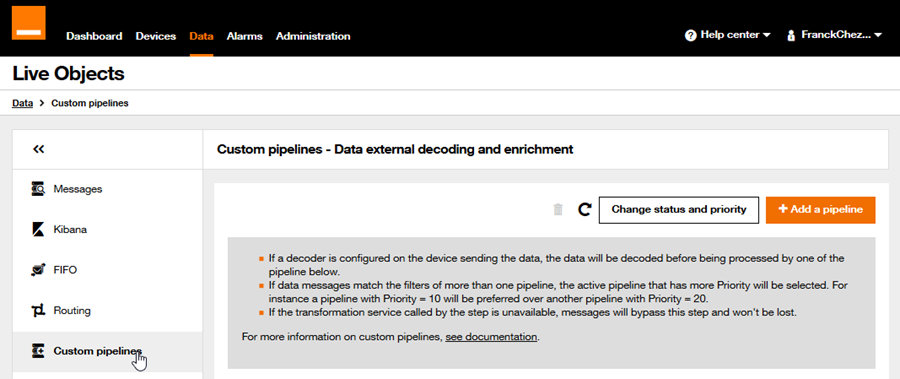Click the Messages sidebar icon
The image size is (900, 379).
click(x=38, y=188)
